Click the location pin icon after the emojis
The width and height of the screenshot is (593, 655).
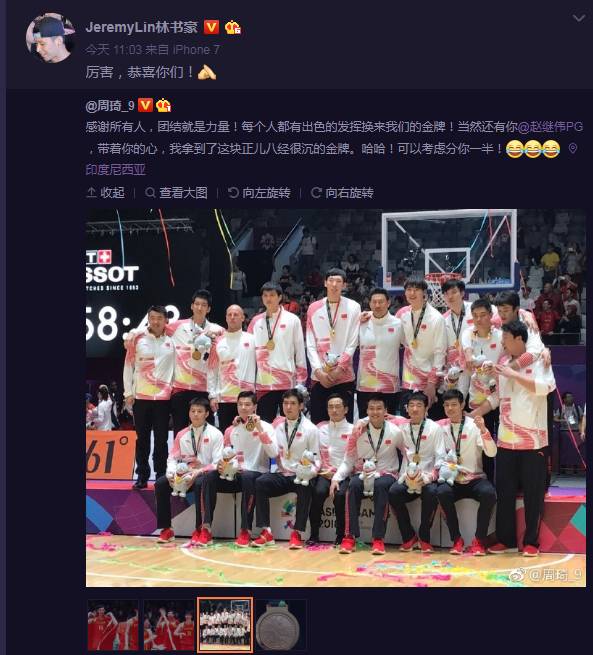click(x=573, y=149)
